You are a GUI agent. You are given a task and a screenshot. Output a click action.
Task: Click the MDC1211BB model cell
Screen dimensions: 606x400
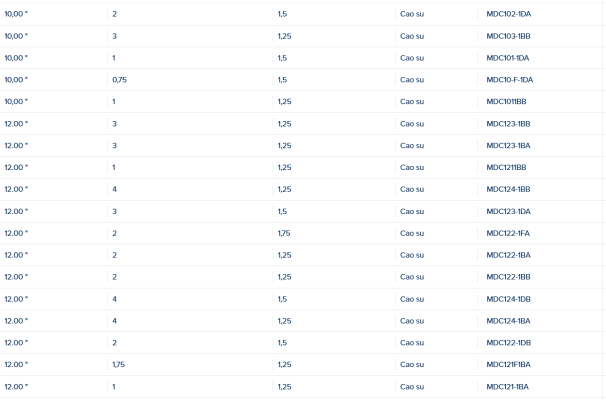pyautogui.click(x=506, y=168)
